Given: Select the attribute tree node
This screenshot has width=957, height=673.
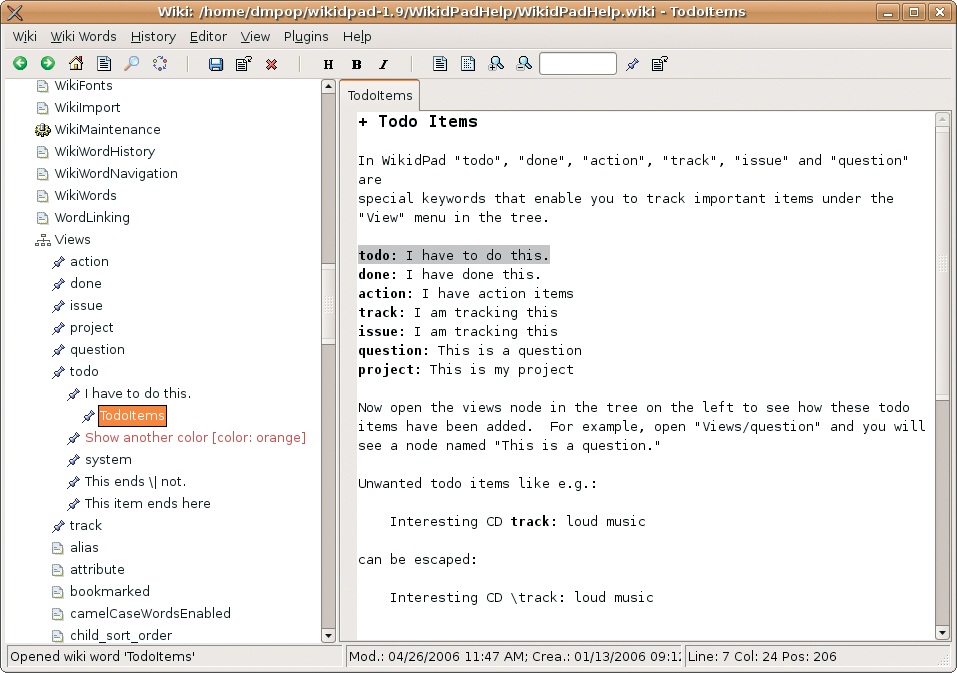Looking at the screenshot, I should tap(97, 569).
